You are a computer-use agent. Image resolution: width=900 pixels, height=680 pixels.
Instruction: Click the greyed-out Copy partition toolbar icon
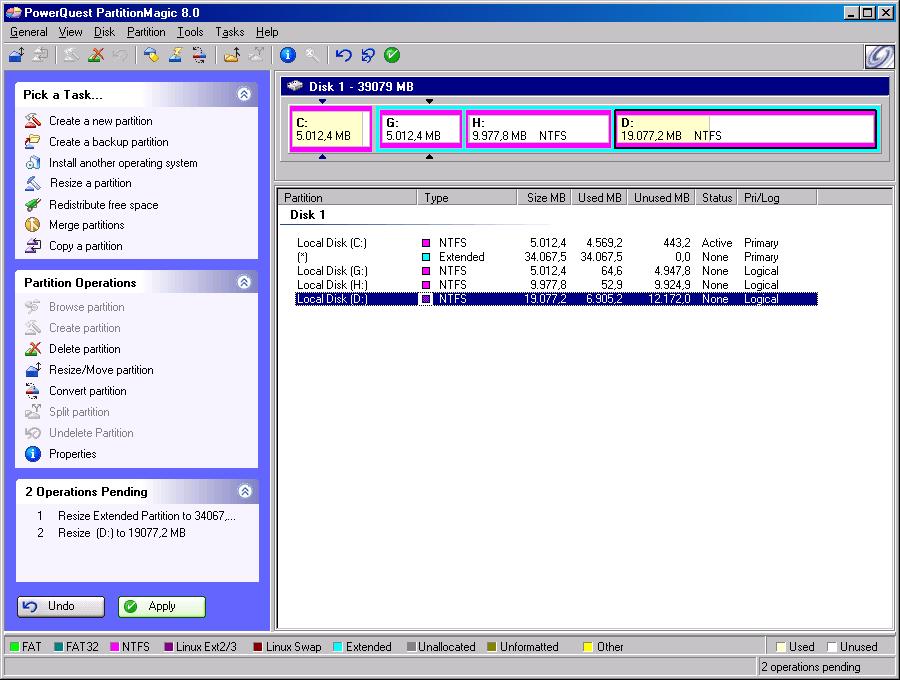click(40, 55)
